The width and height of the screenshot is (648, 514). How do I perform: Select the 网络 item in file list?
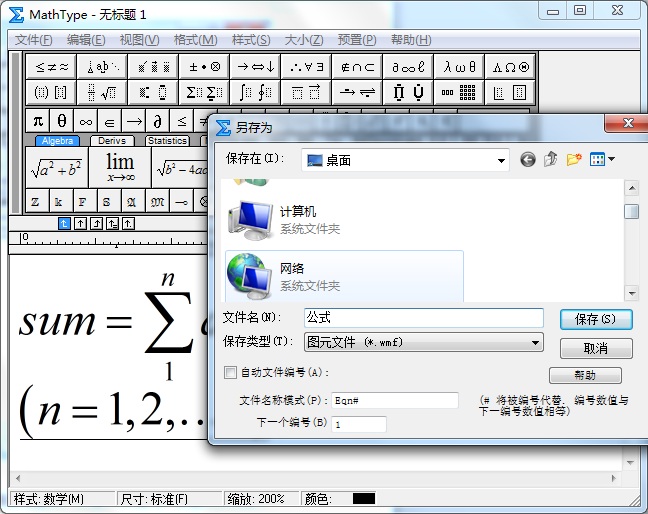(x=292, y=268)
